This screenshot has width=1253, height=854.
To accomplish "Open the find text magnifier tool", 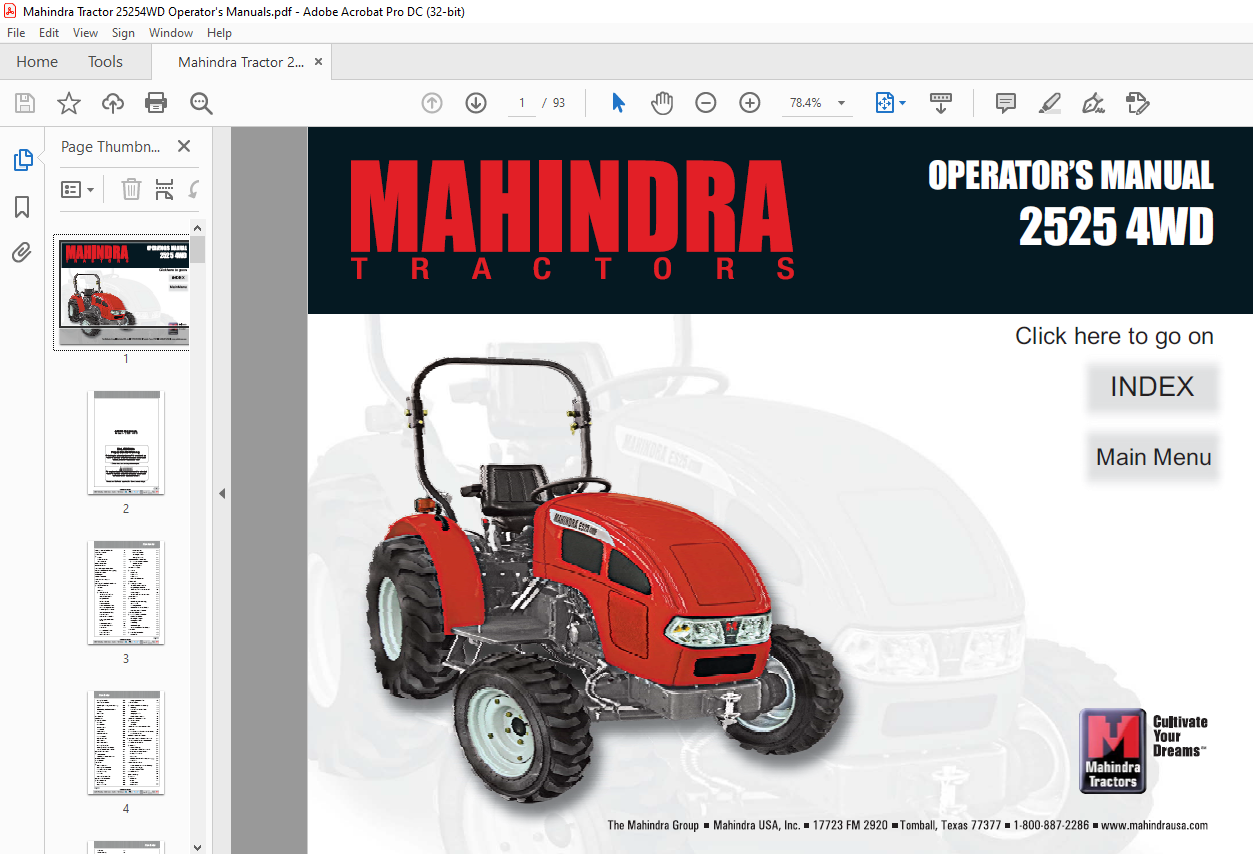I will [202, 103].
